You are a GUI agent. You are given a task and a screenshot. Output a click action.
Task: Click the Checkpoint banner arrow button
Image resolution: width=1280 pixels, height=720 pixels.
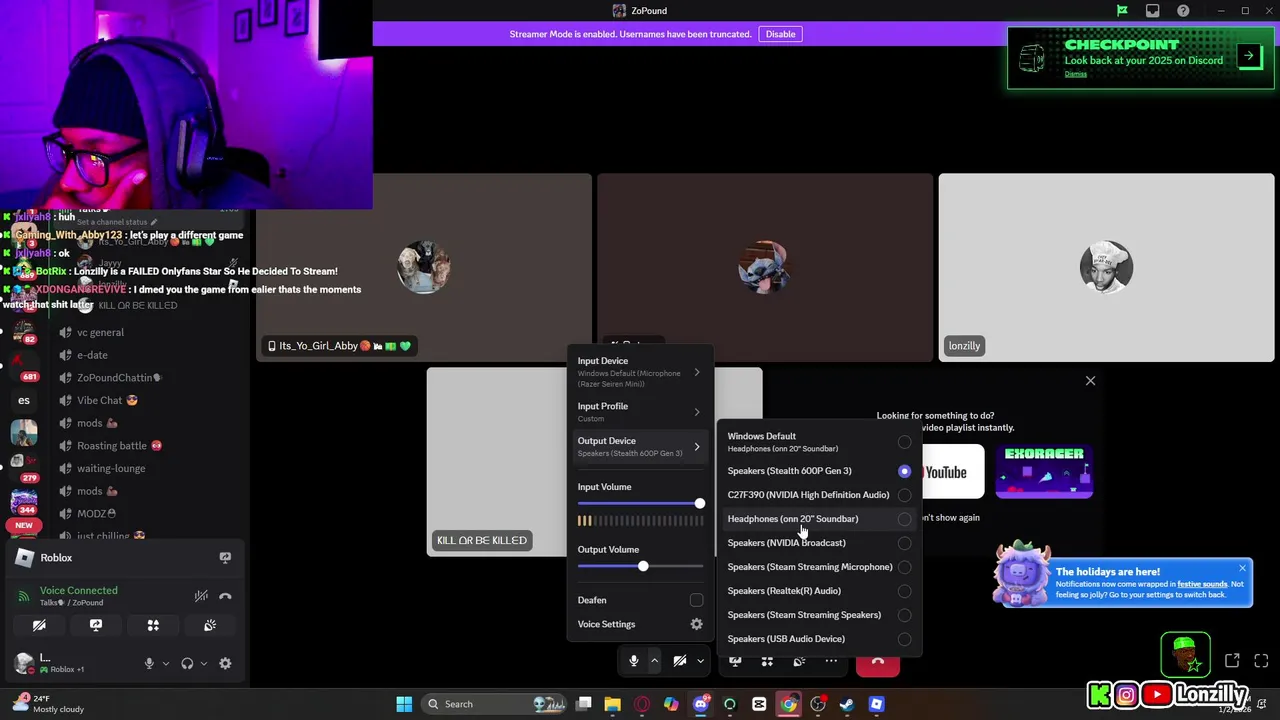[1249, 56]
